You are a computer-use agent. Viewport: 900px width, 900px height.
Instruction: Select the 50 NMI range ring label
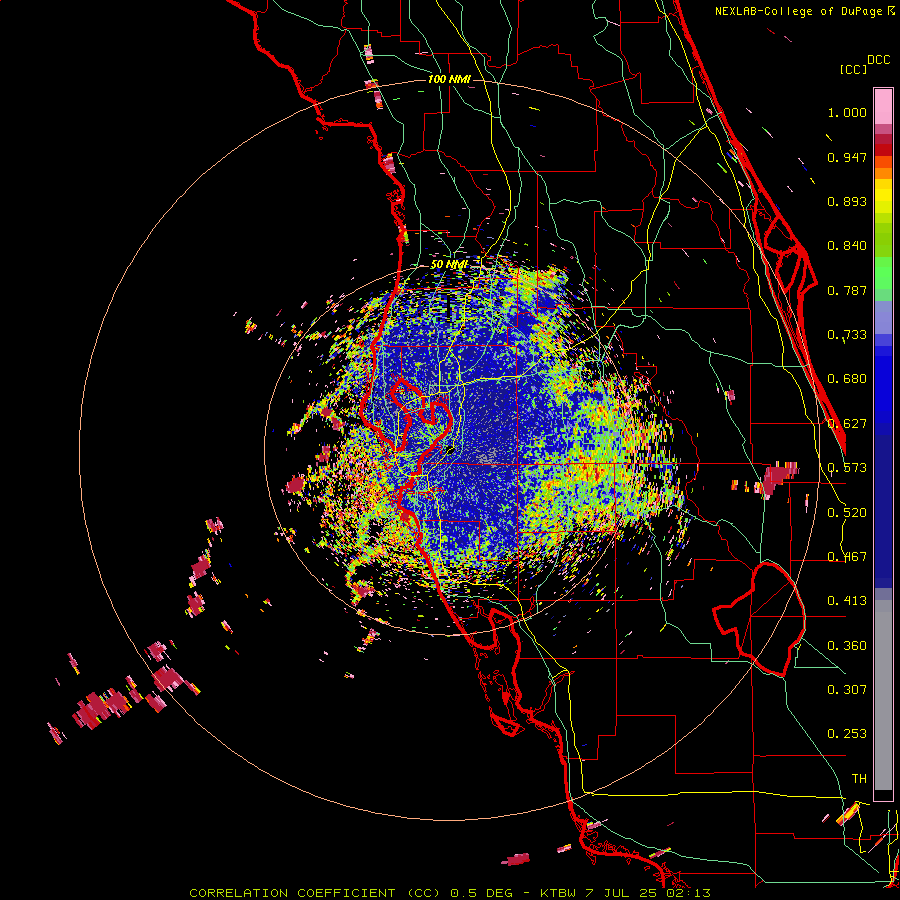[449, 264]
